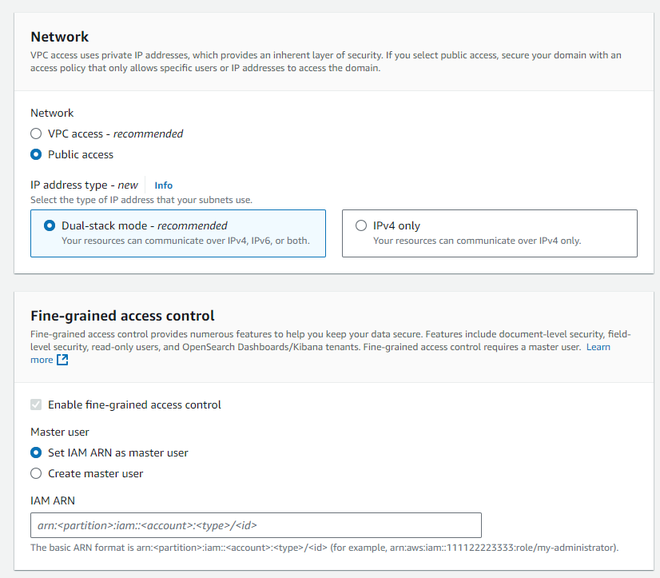
Task: Choose the Dual-stack mode radio button
Action: (49, 226)
